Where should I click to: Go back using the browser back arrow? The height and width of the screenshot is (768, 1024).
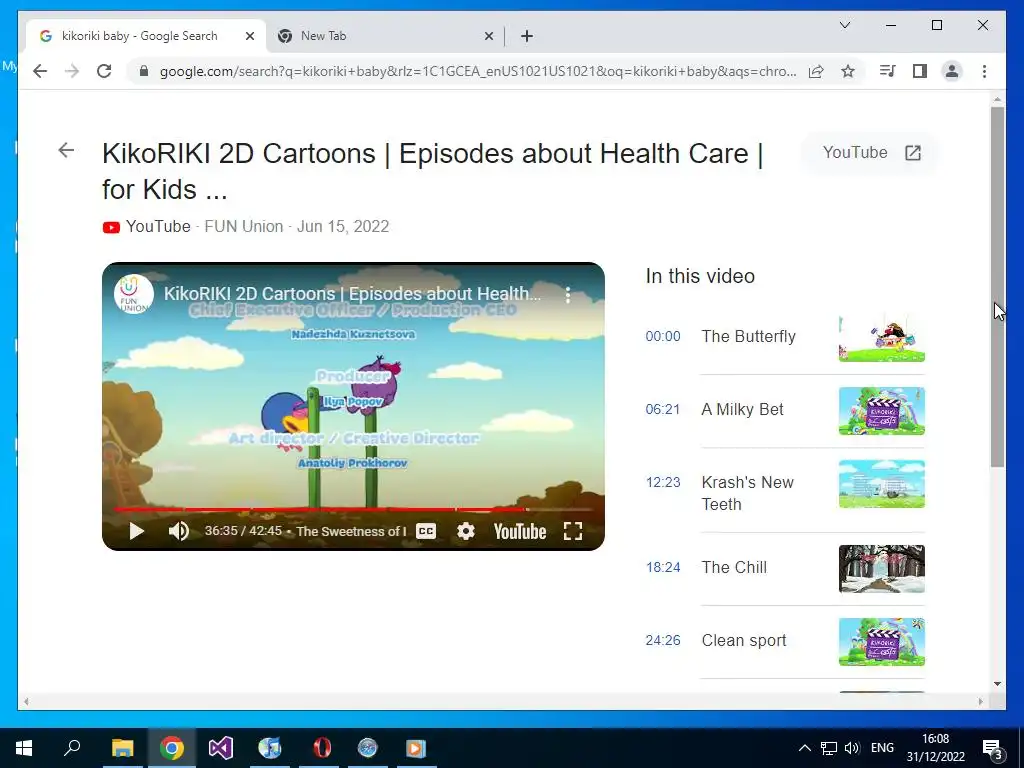[x=40, y=71]
